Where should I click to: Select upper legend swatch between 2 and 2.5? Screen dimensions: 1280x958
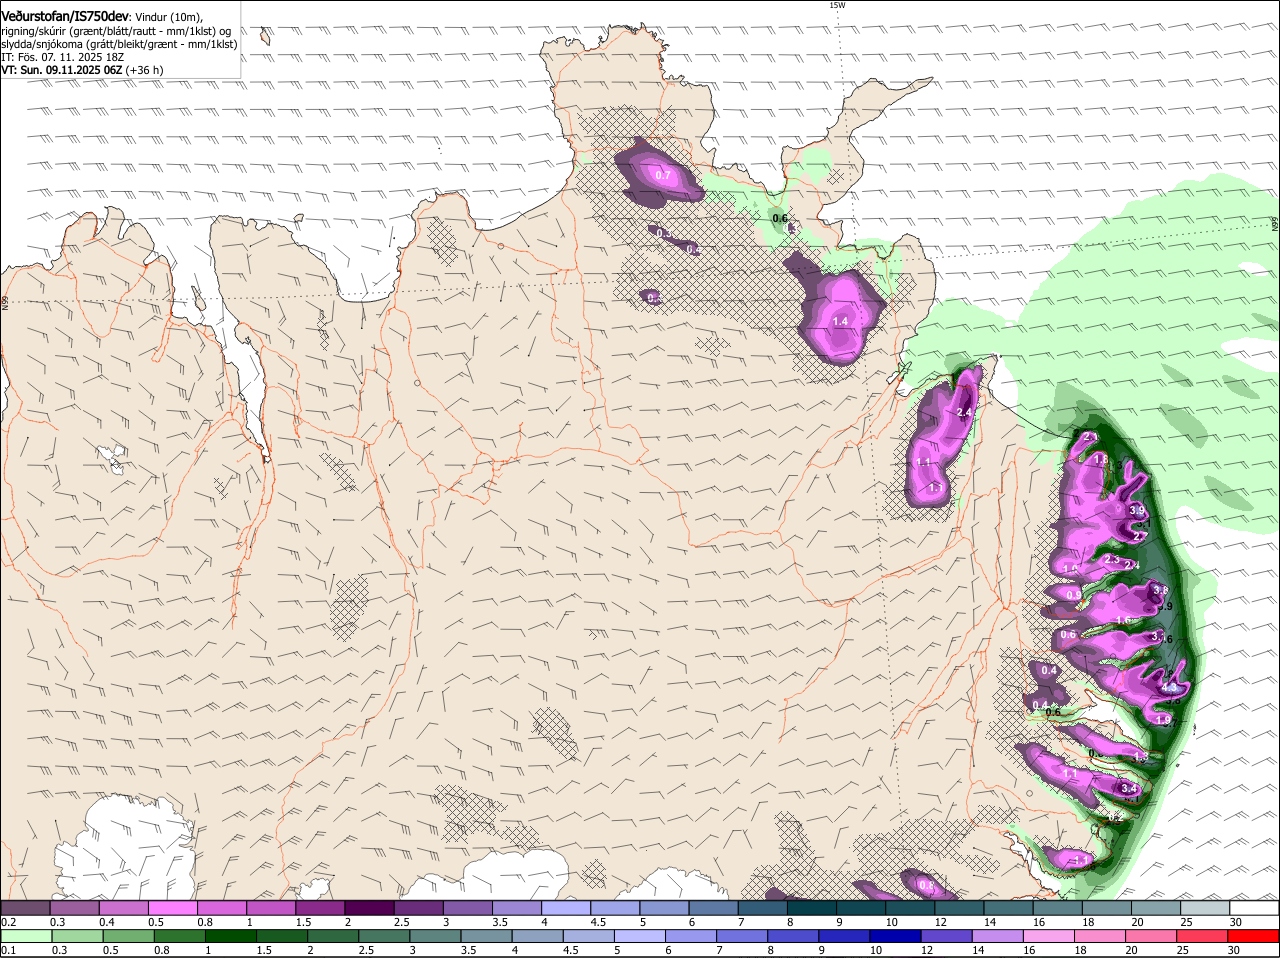coord(369,908)
